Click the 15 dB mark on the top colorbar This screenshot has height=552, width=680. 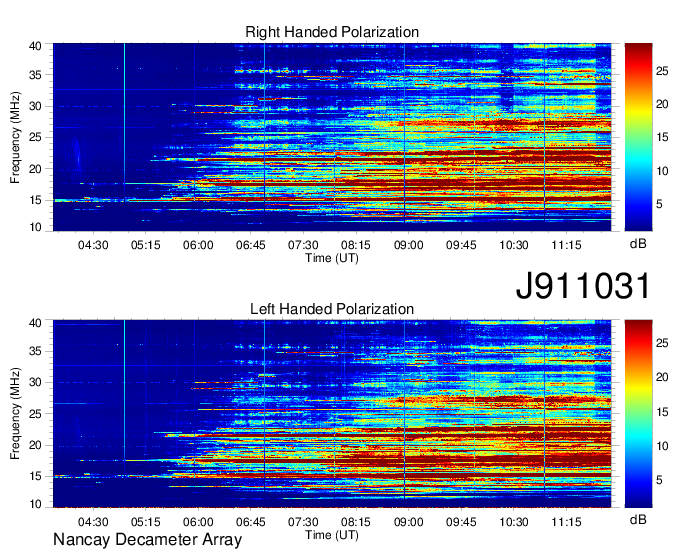[662, 138]
